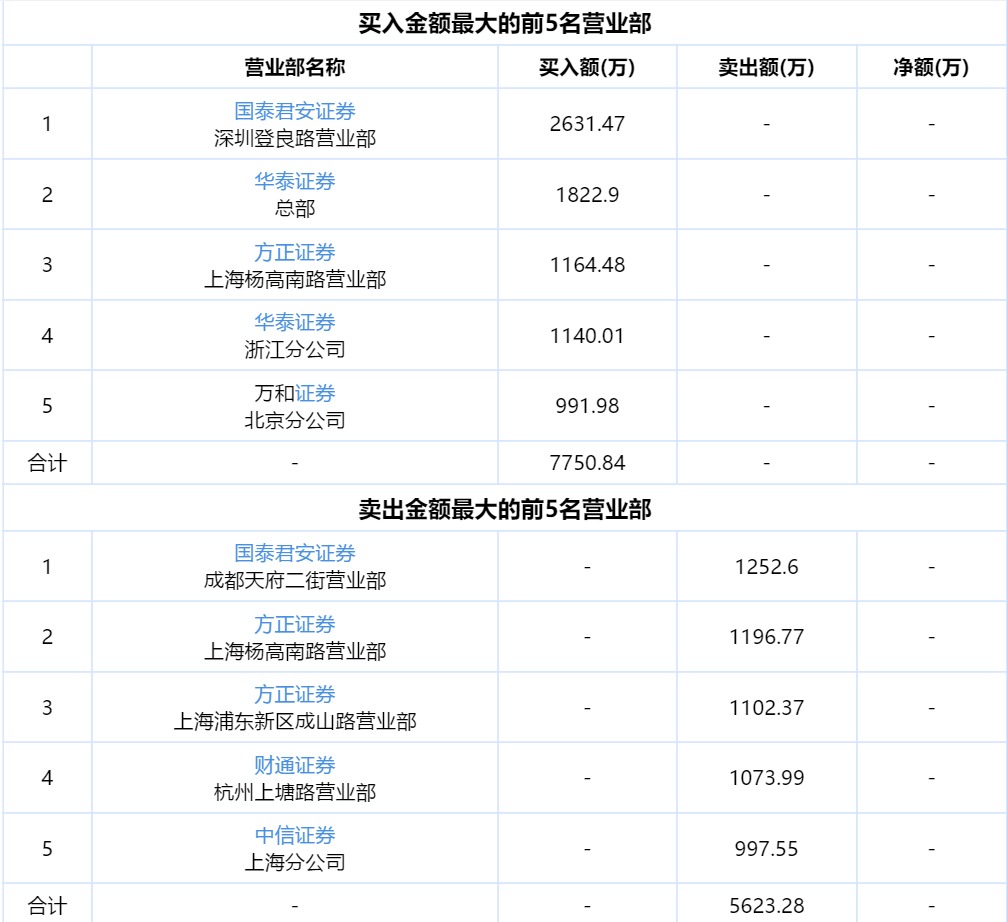1007x922 pixels.
Task: Click the 方正证券 link in buy row 3
Action: pos(296,253)
